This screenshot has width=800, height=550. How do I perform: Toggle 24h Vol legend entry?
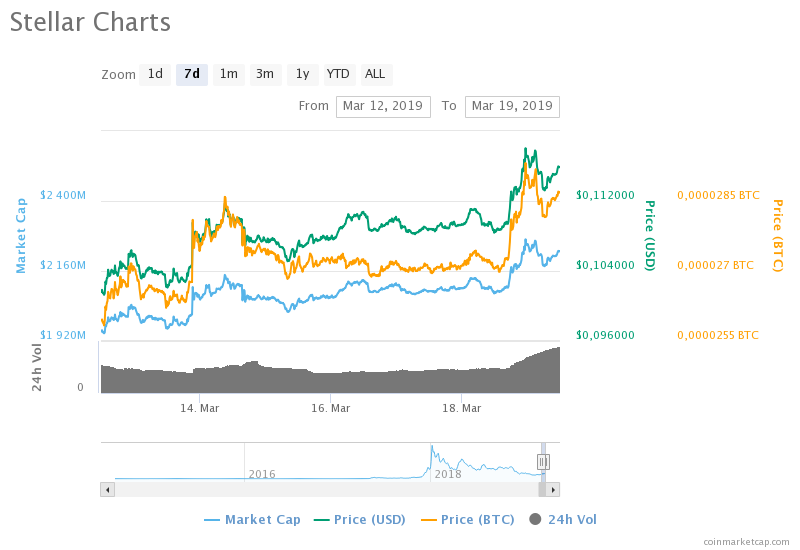(x=563, y=520)
